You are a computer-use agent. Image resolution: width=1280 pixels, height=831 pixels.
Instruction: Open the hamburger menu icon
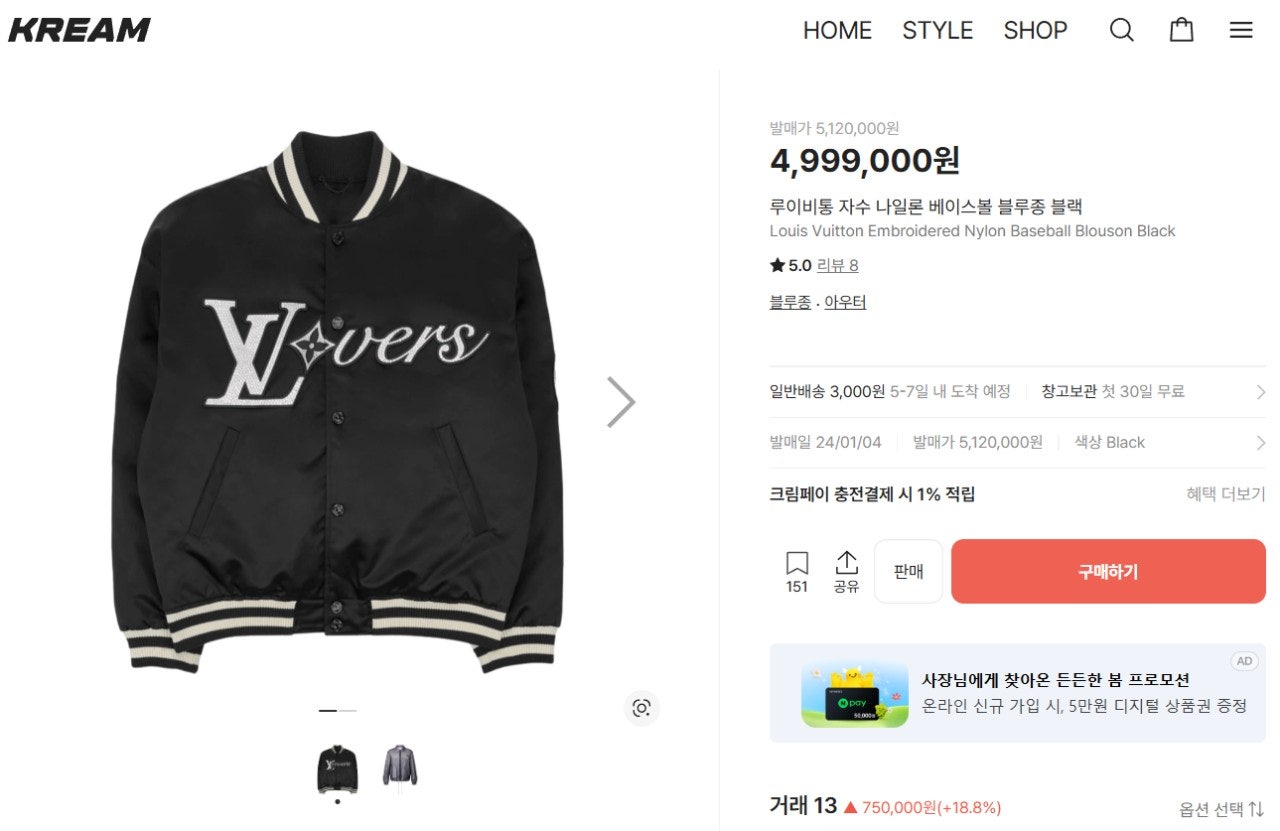pos(1241,30)
